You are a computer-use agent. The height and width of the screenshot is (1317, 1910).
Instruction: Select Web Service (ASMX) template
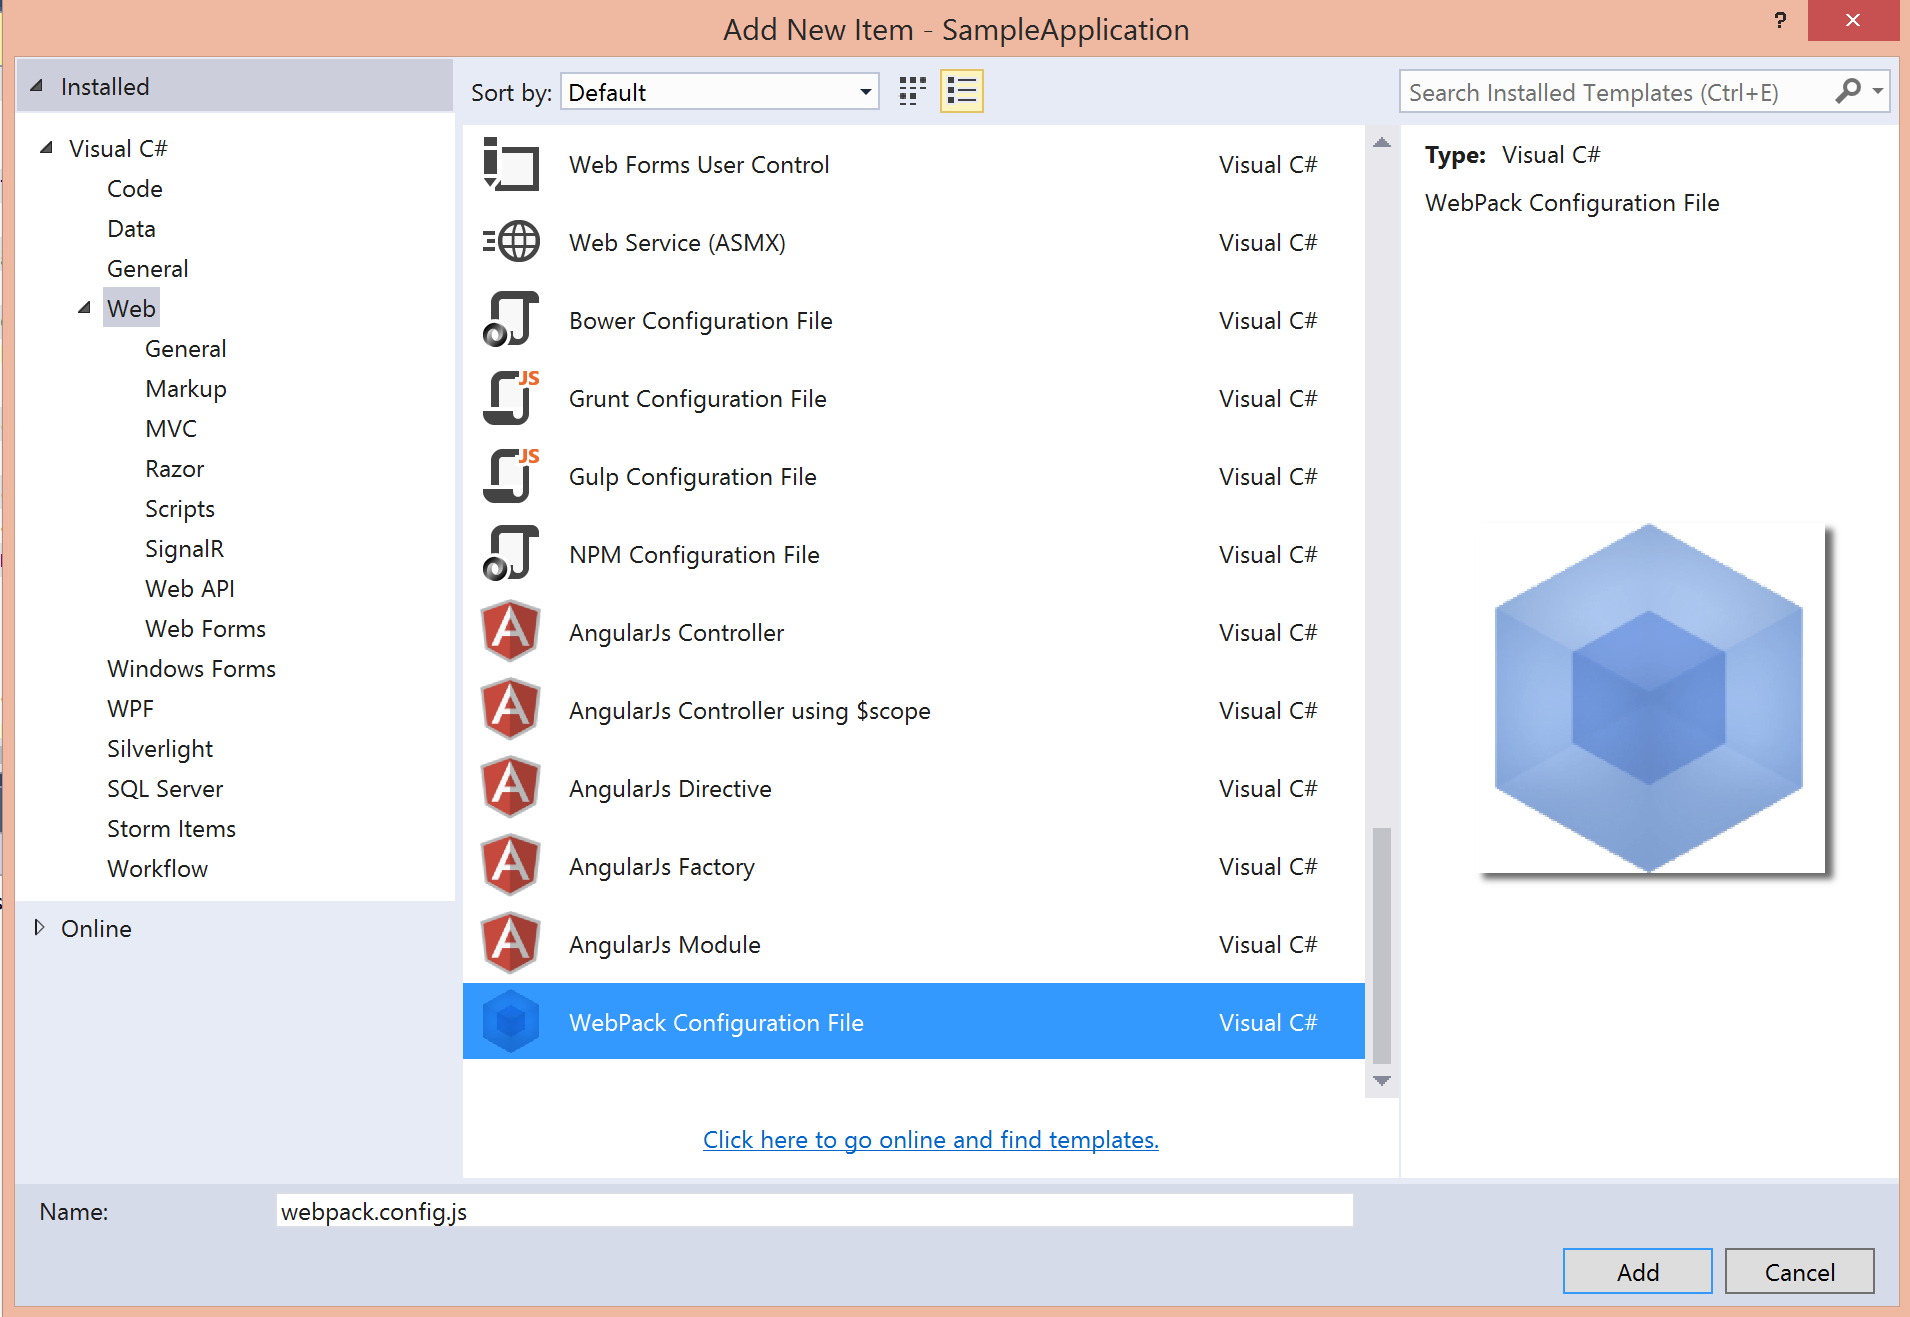[914, 242]
